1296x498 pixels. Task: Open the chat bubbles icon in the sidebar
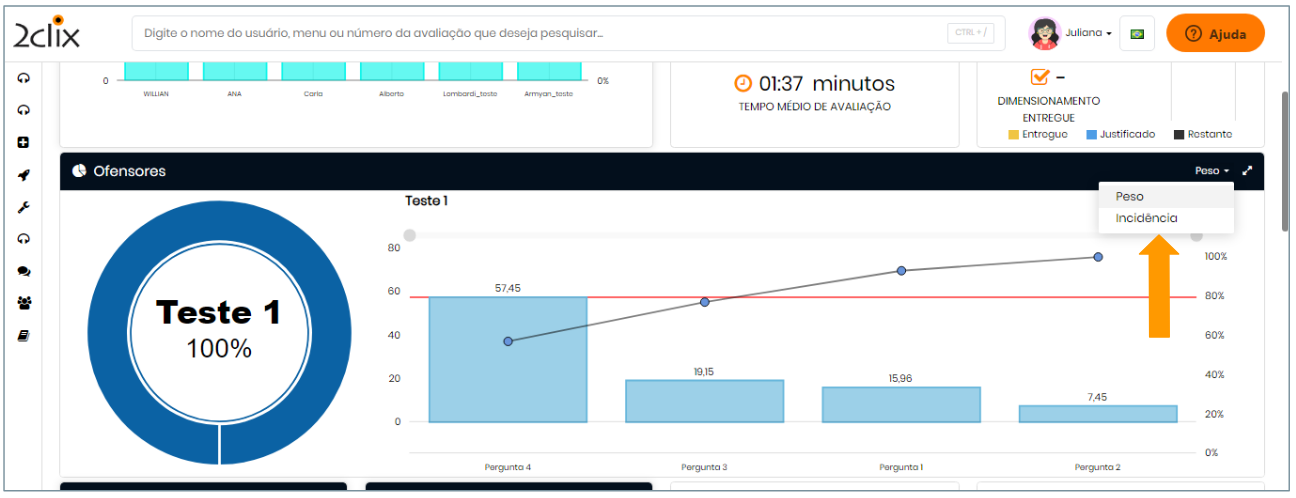(23, 271)
